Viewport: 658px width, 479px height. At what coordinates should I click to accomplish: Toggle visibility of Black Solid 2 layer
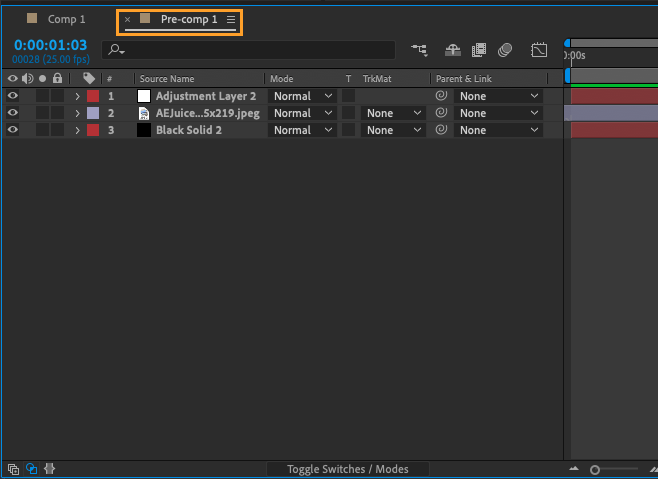[13, 130]
